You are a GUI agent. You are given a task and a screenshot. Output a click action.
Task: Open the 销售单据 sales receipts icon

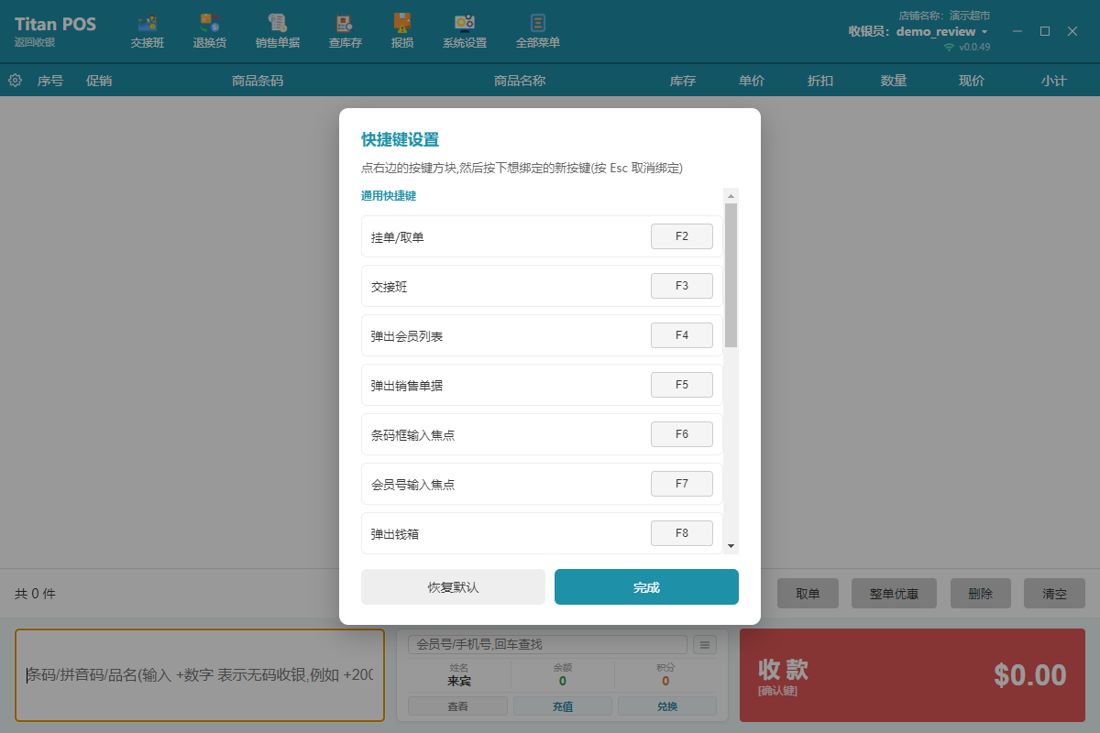[x=277, y=32]
